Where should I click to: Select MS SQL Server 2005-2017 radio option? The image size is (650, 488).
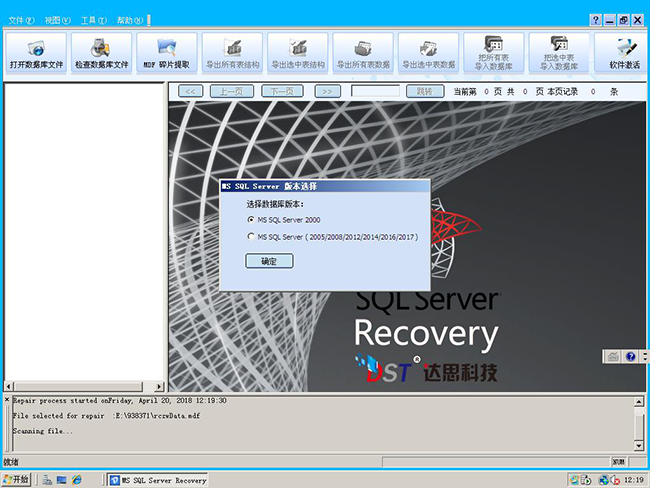(251, 237)
